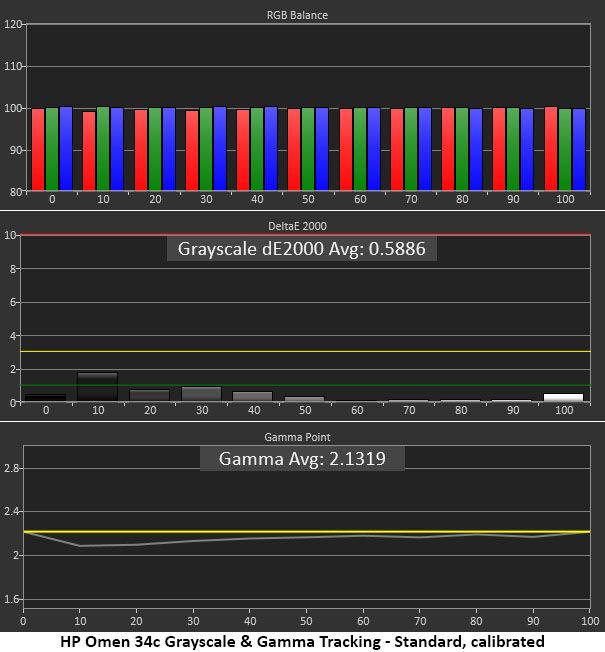605x652 pixels.
Task: Click the Gamma Point chart title
Action: [x=297, y=437]
